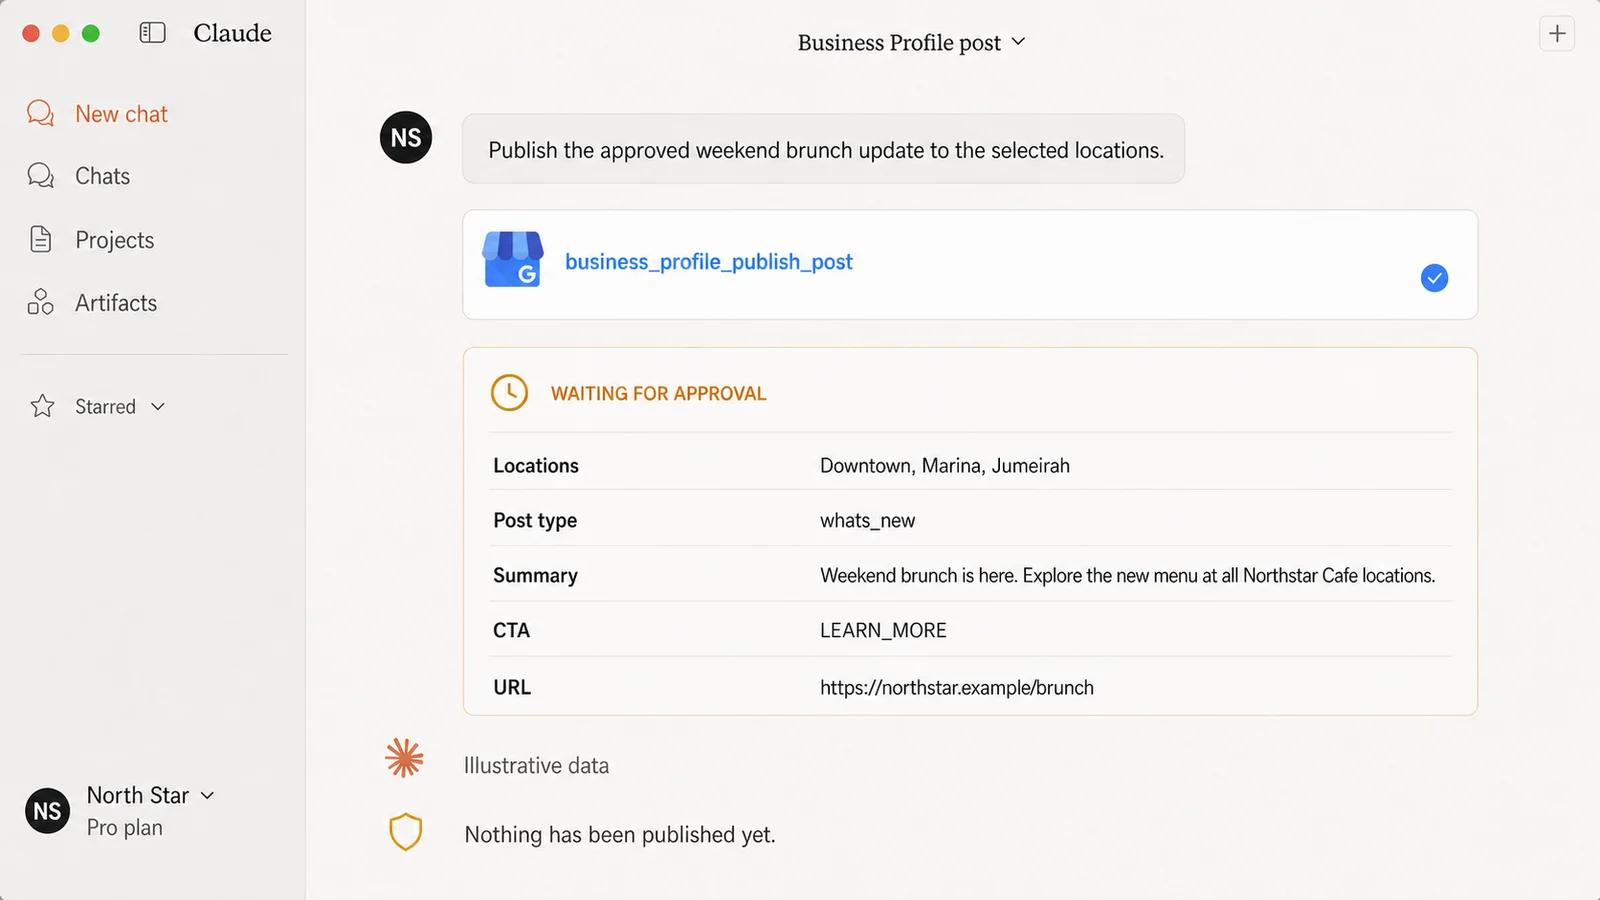Click the Post type row label
The height and width of the screenshot is (900, 1600).
point(535,521)
